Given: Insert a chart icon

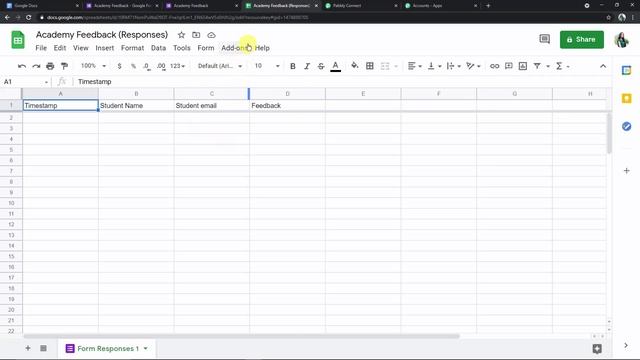Looking at the screenshot, I should [x=523, y=66].
